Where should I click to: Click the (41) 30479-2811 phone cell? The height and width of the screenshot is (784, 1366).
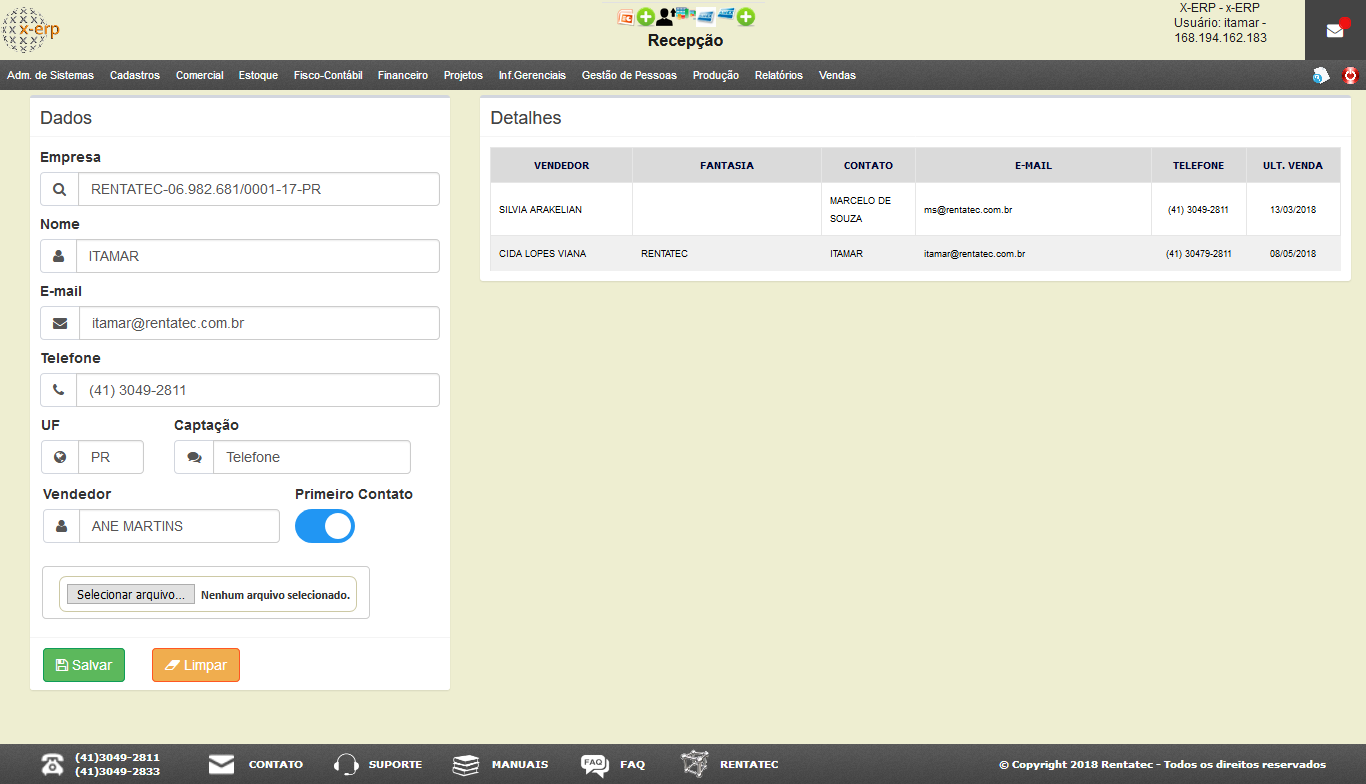(x=1198, y=254)
